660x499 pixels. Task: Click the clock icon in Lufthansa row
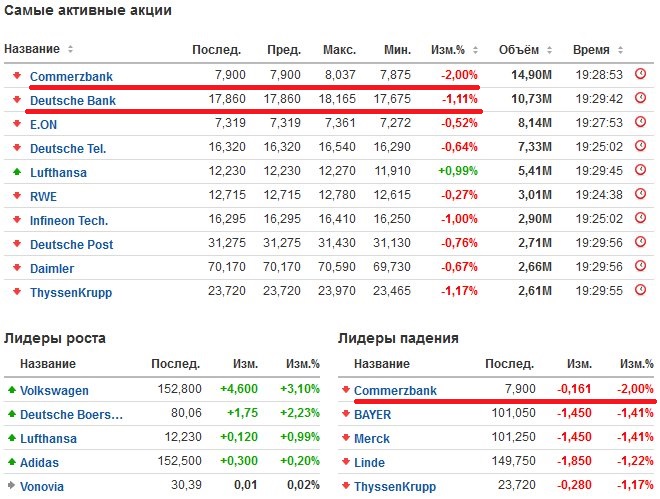[641, 172]
